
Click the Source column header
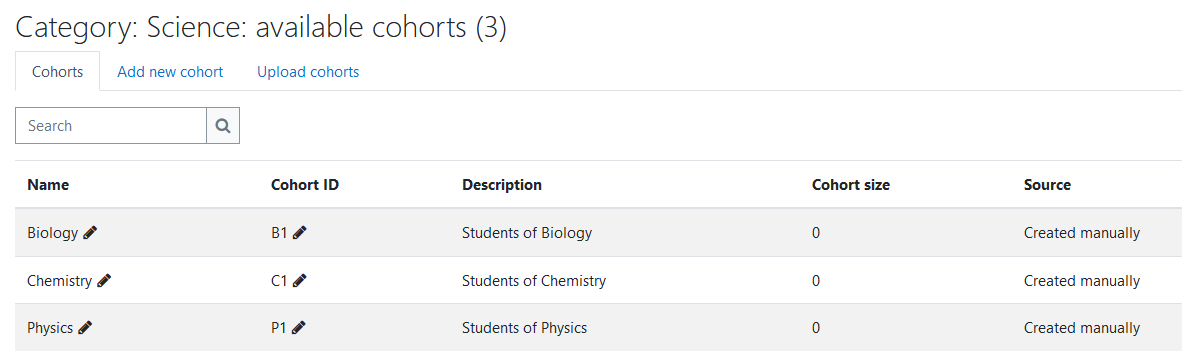[1047, 185]
